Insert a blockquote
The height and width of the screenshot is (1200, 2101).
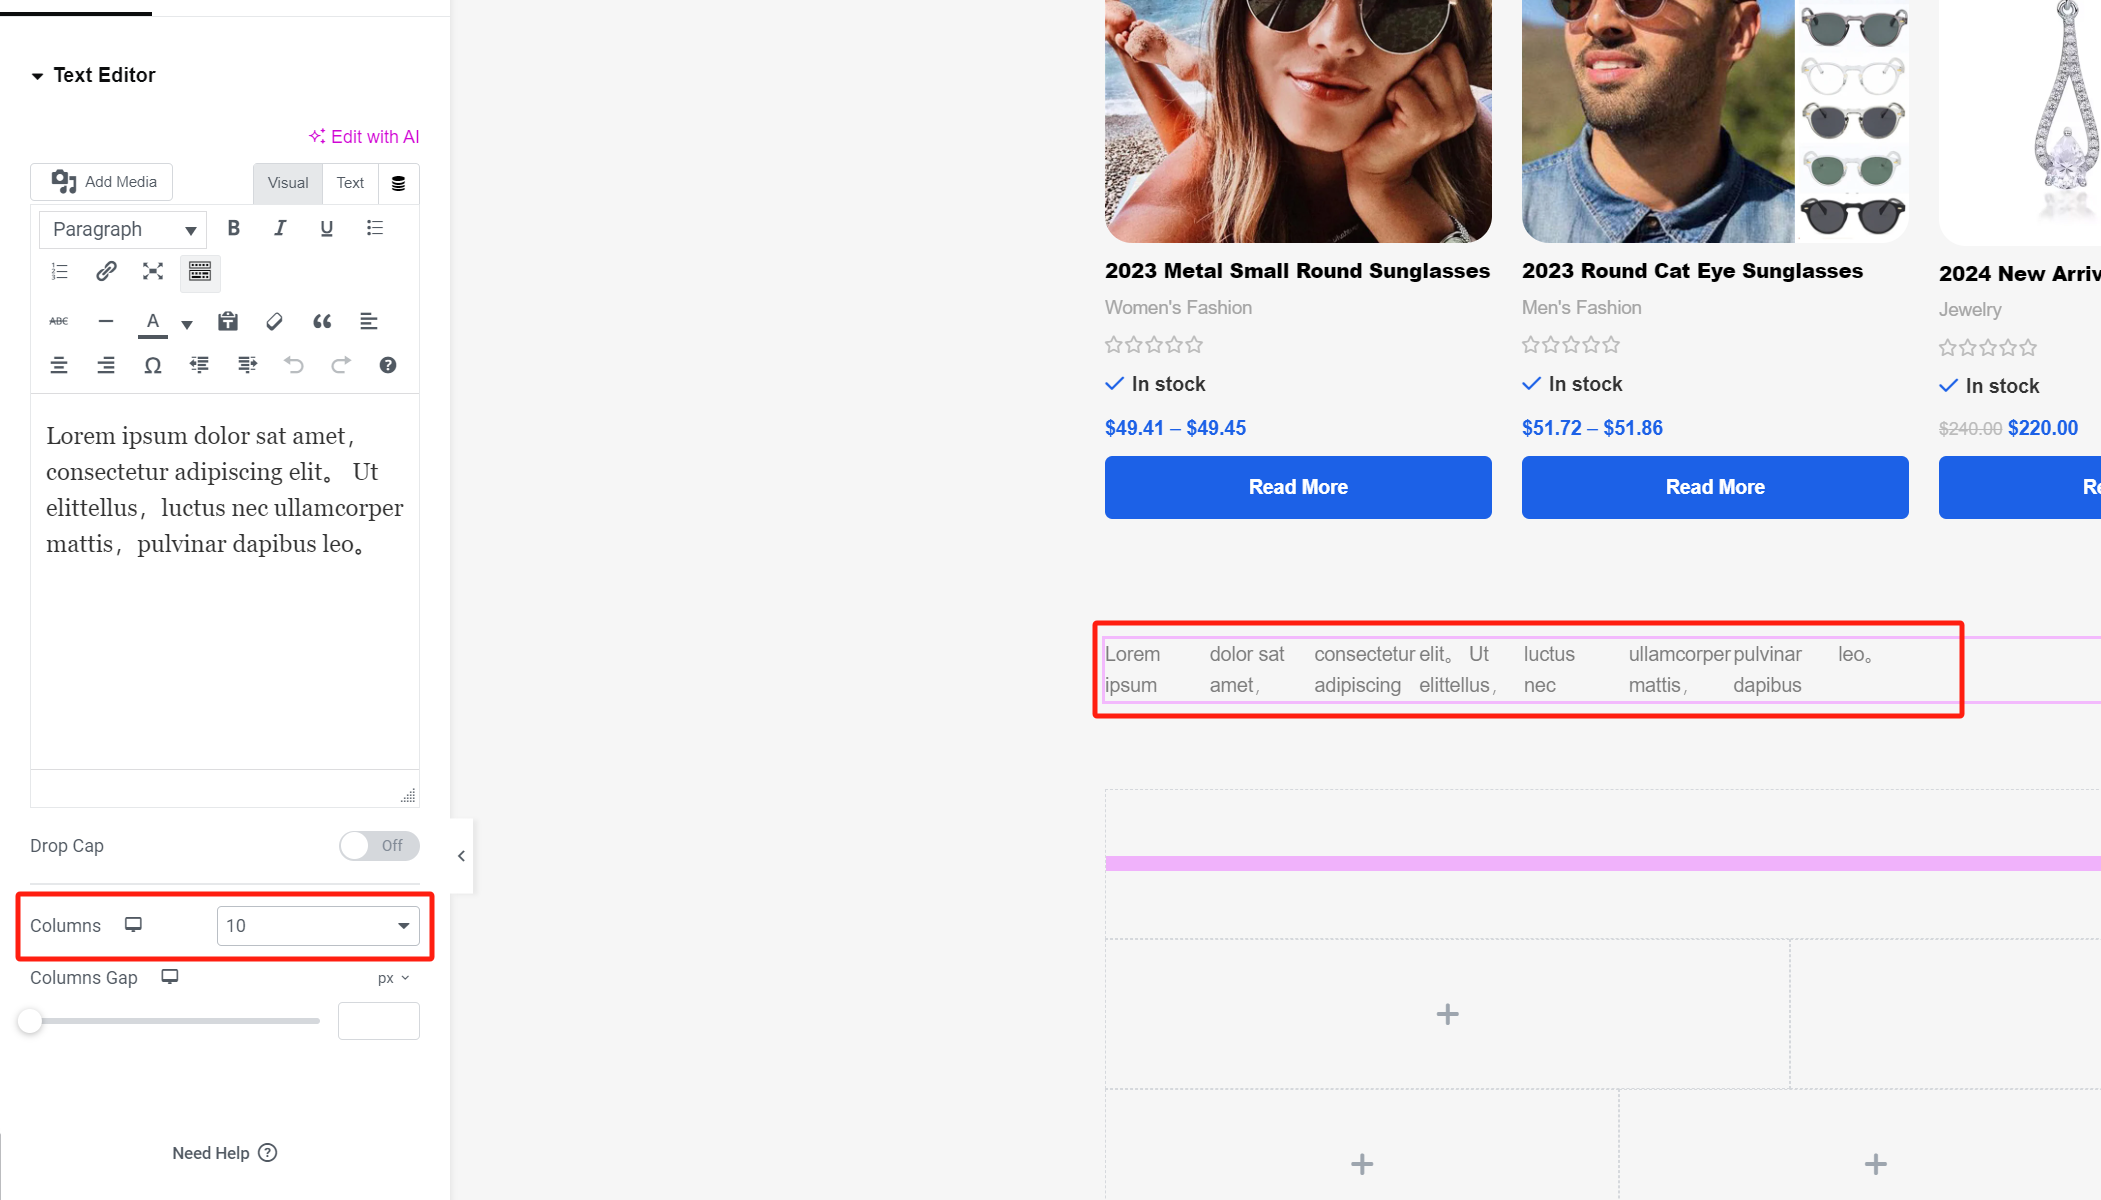(x=322, y=321)
